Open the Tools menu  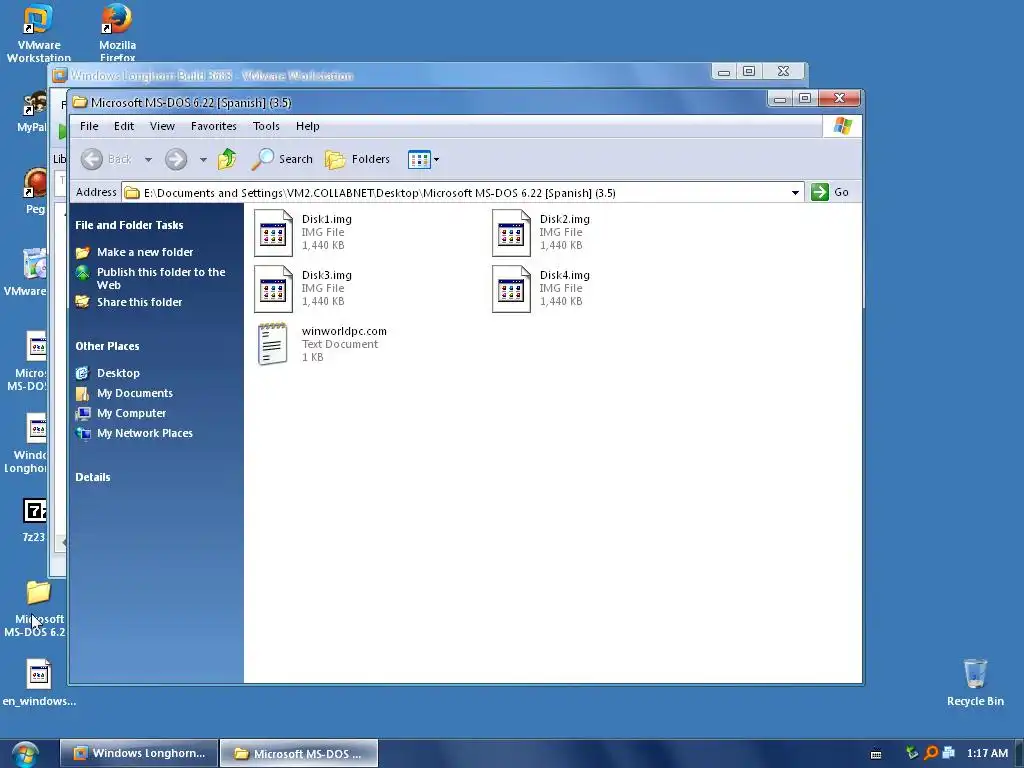266,126
